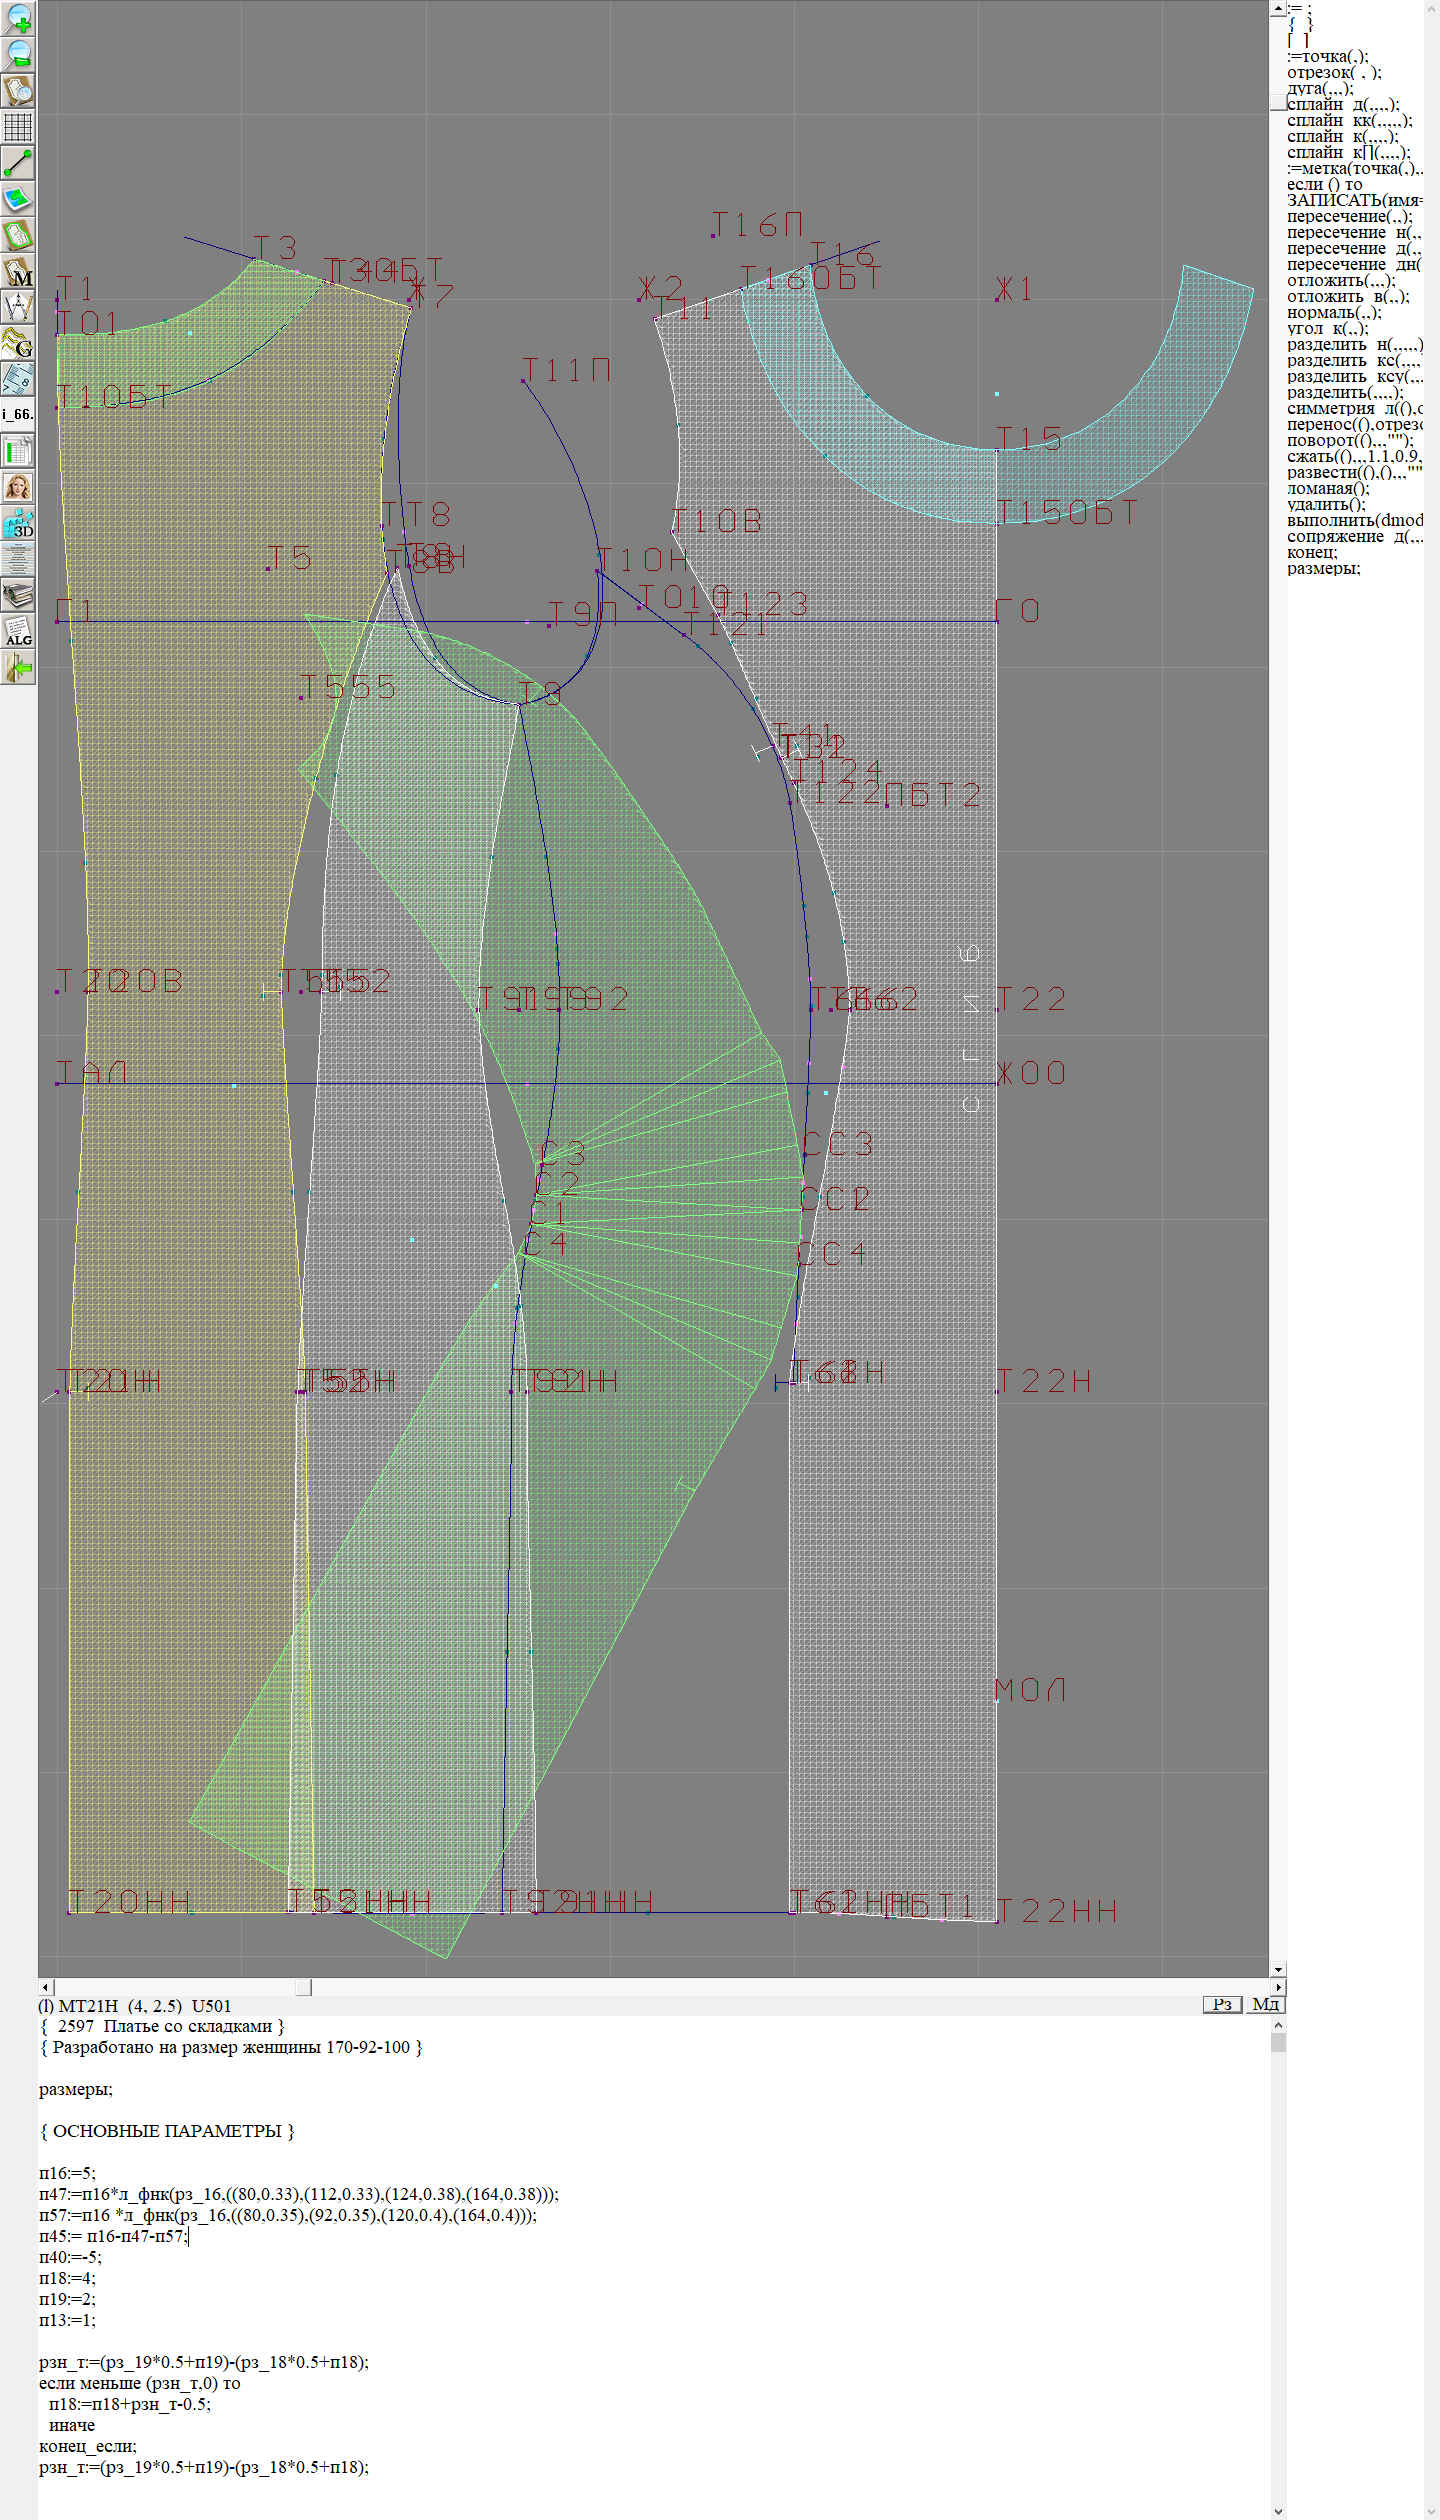Click the ALG algorithm icon
The height and width of the screenshot is (2520, 1440).
coord(18,632)
